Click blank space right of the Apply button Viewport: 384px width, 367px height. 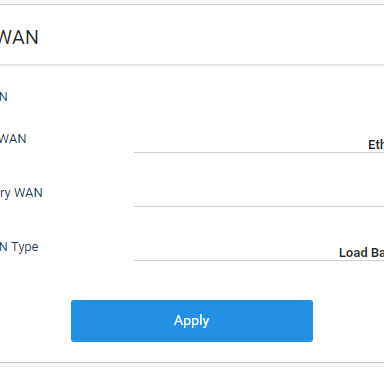pyautogui.click(x=348, y=321)
